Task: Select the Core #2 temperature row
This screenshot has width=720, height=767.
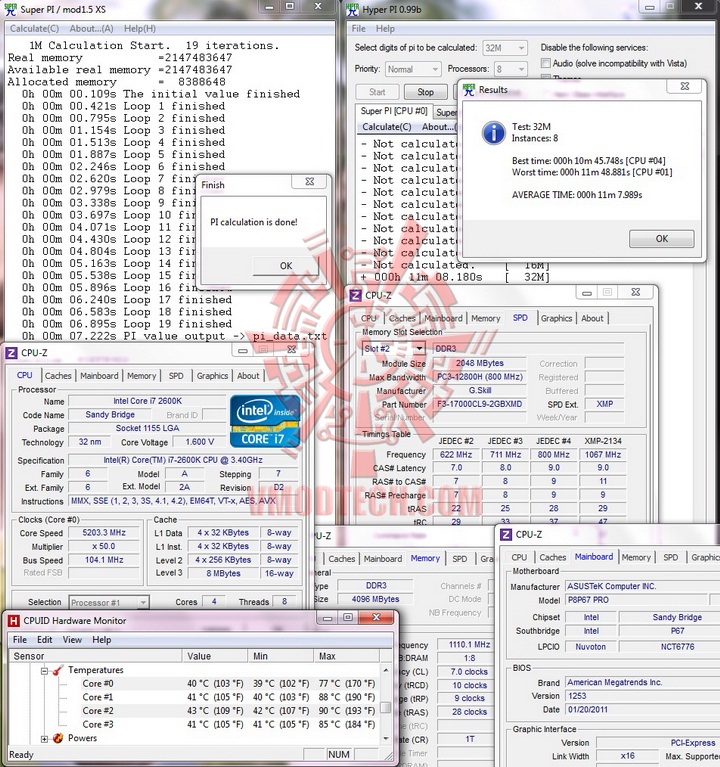Action: [x=229, y=711]
